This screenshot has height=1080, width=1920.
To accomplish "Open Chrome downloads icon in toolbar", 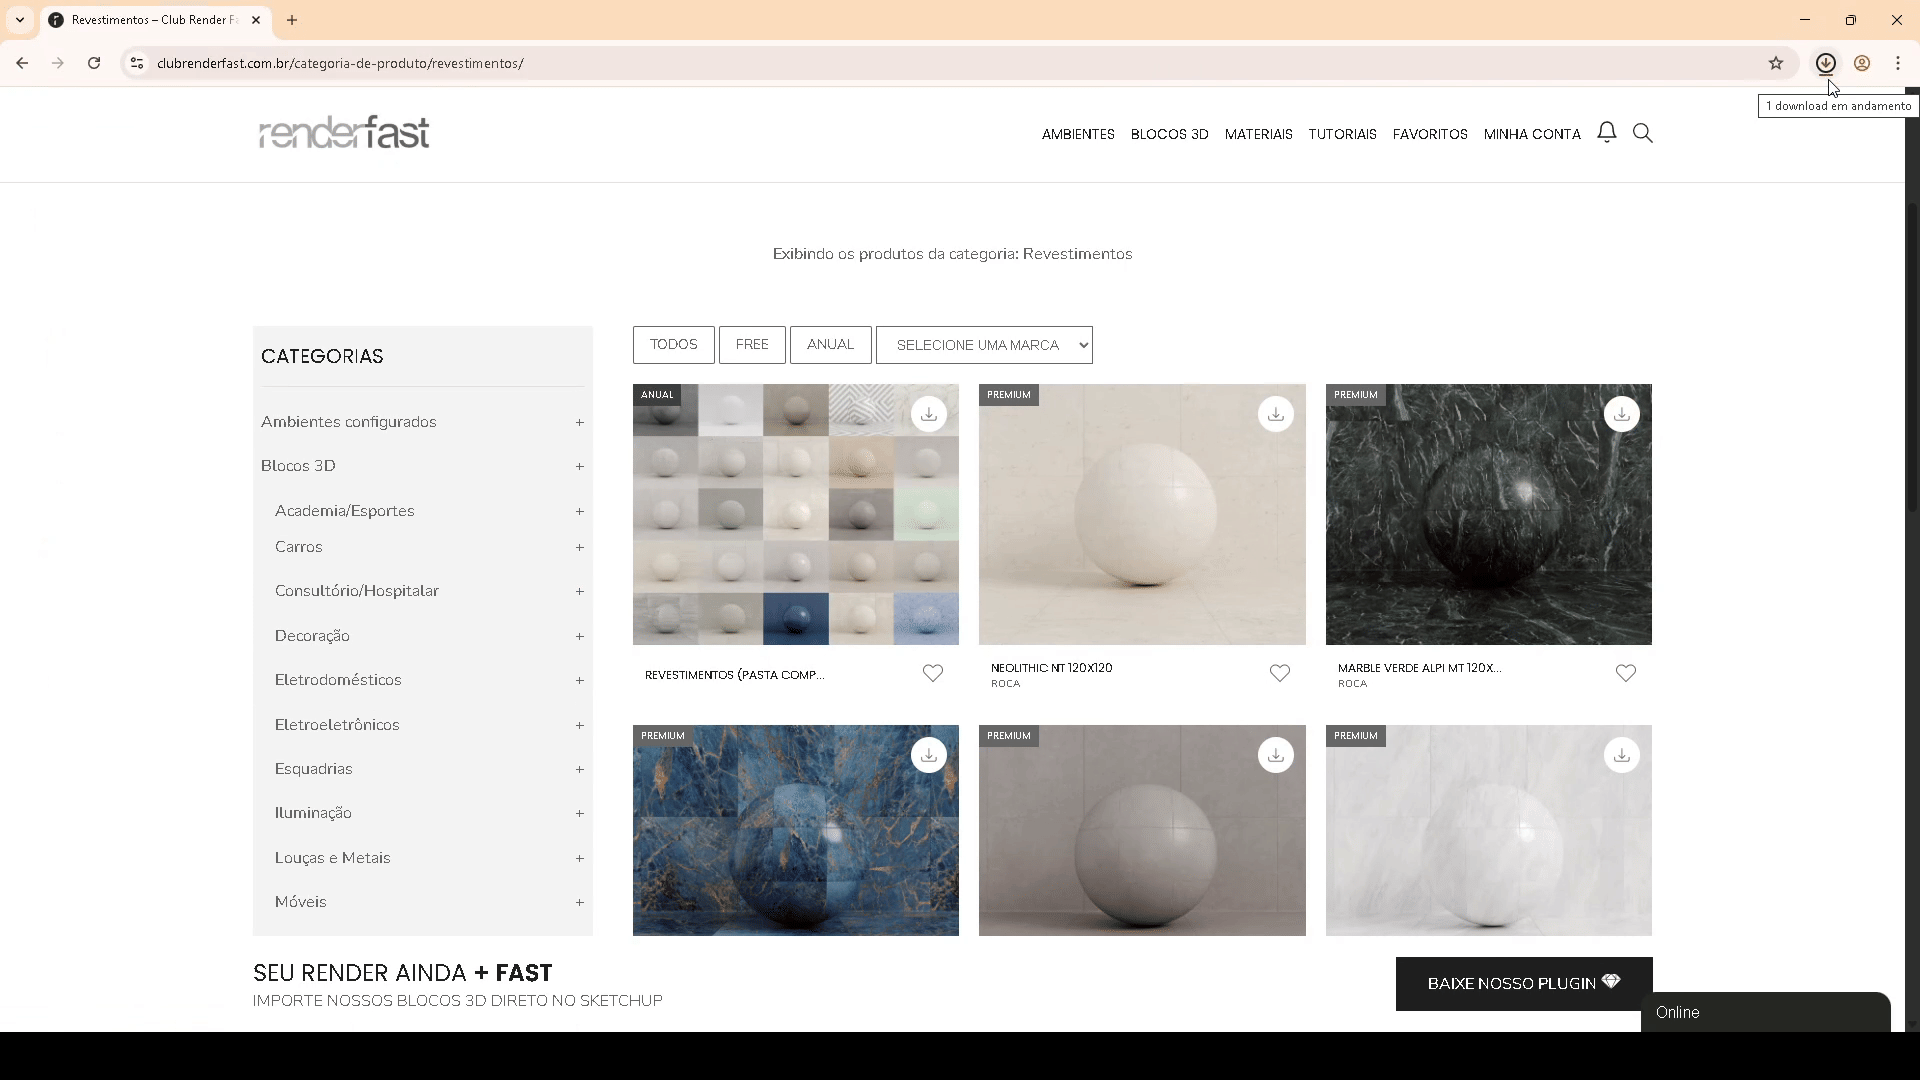I will [1825, 63].
